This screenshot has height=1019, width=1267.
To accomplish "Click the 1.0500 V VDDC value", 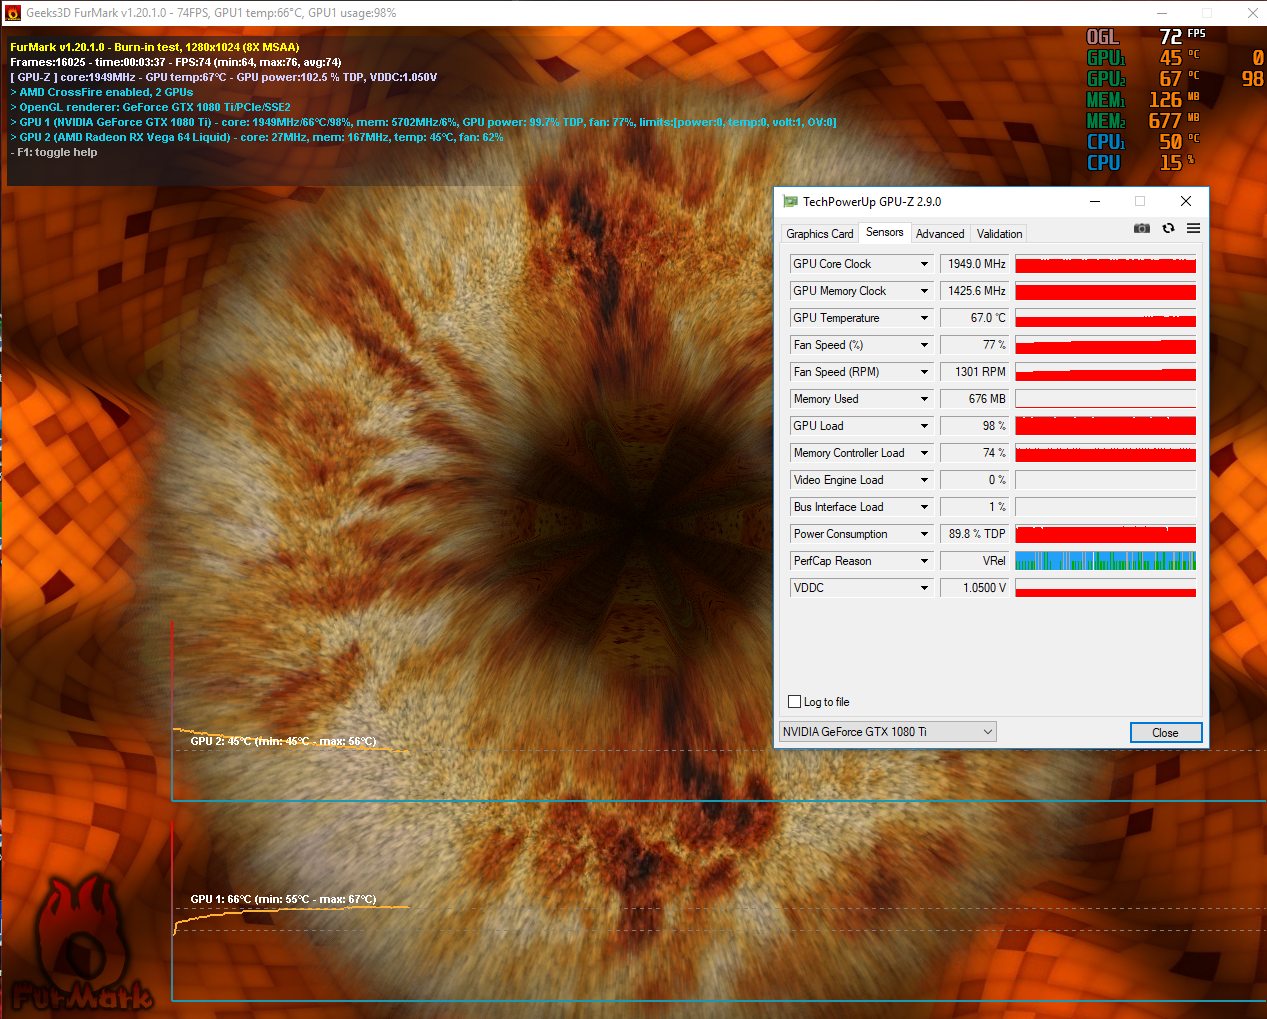I will 974,588.
